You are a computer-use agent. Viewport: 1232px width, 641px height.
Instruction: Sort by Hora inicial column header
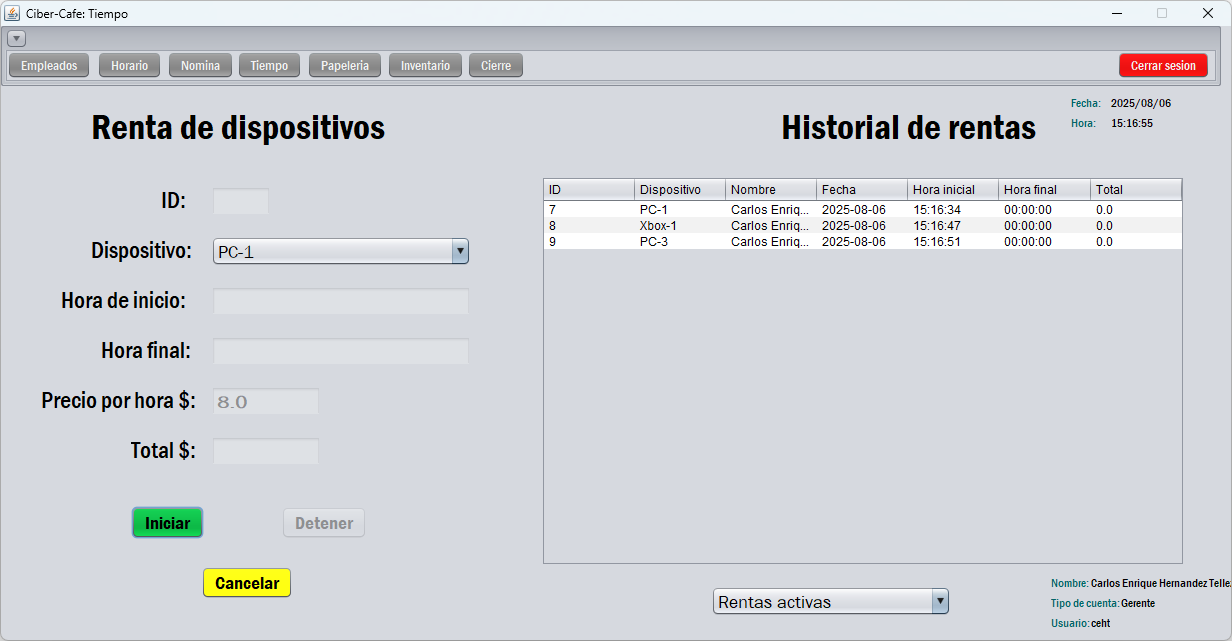(953, 190)
